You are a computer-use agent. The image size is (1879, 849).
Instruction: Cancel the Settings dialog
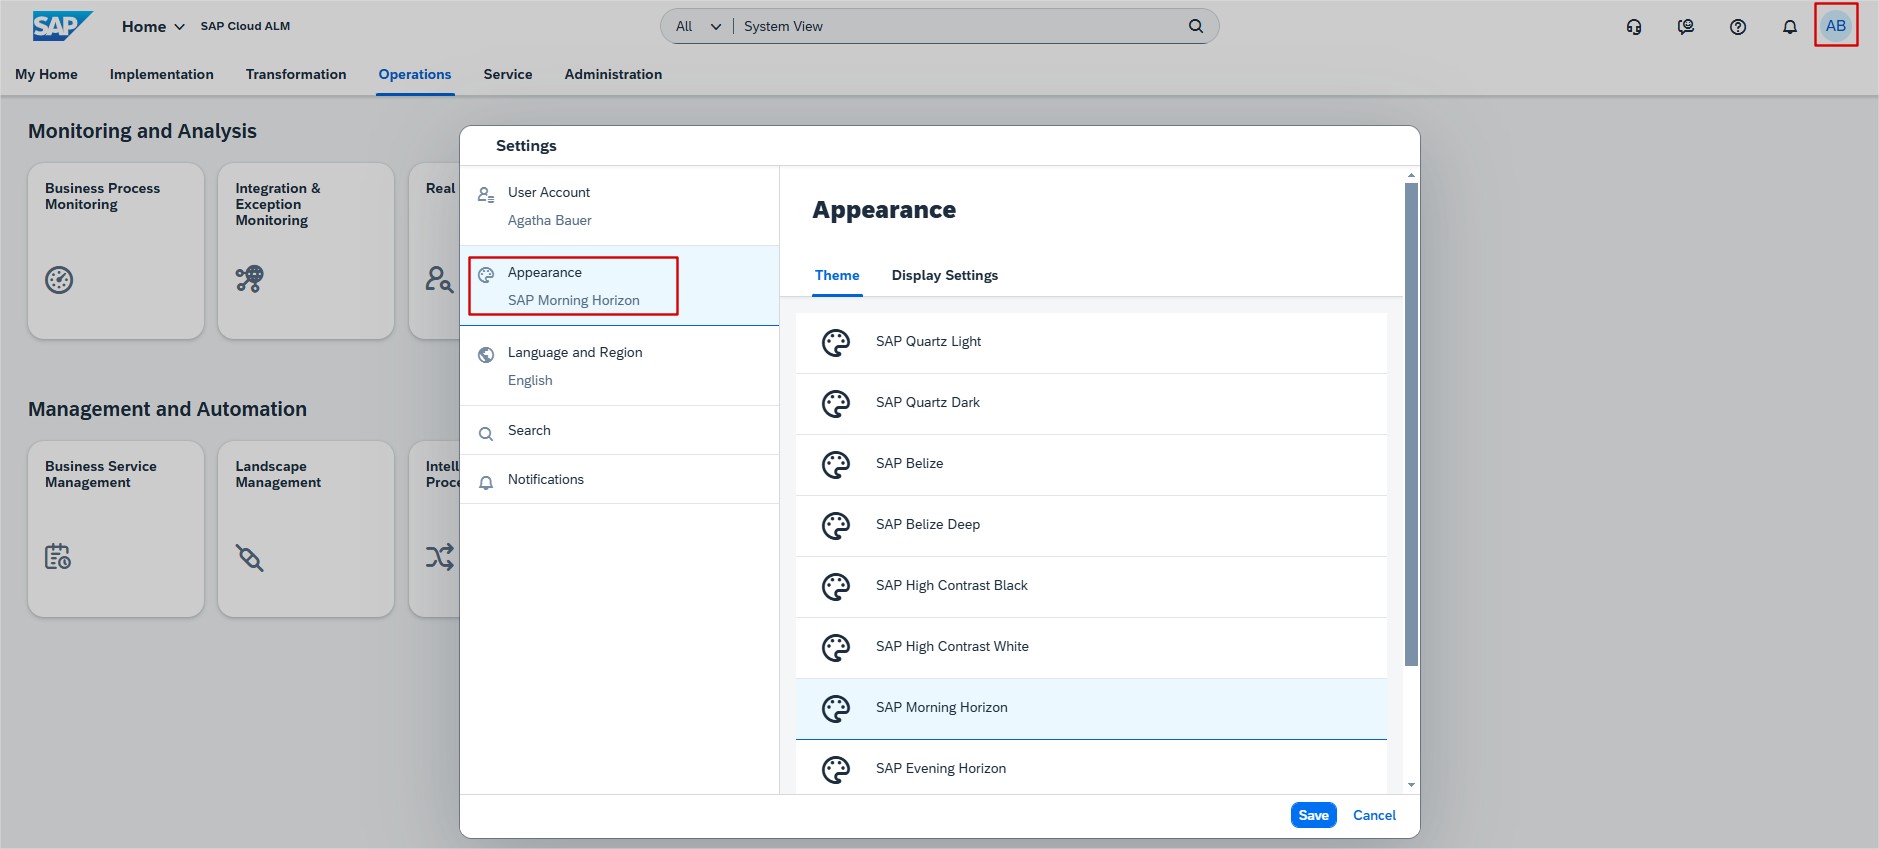coord(1373,815)
